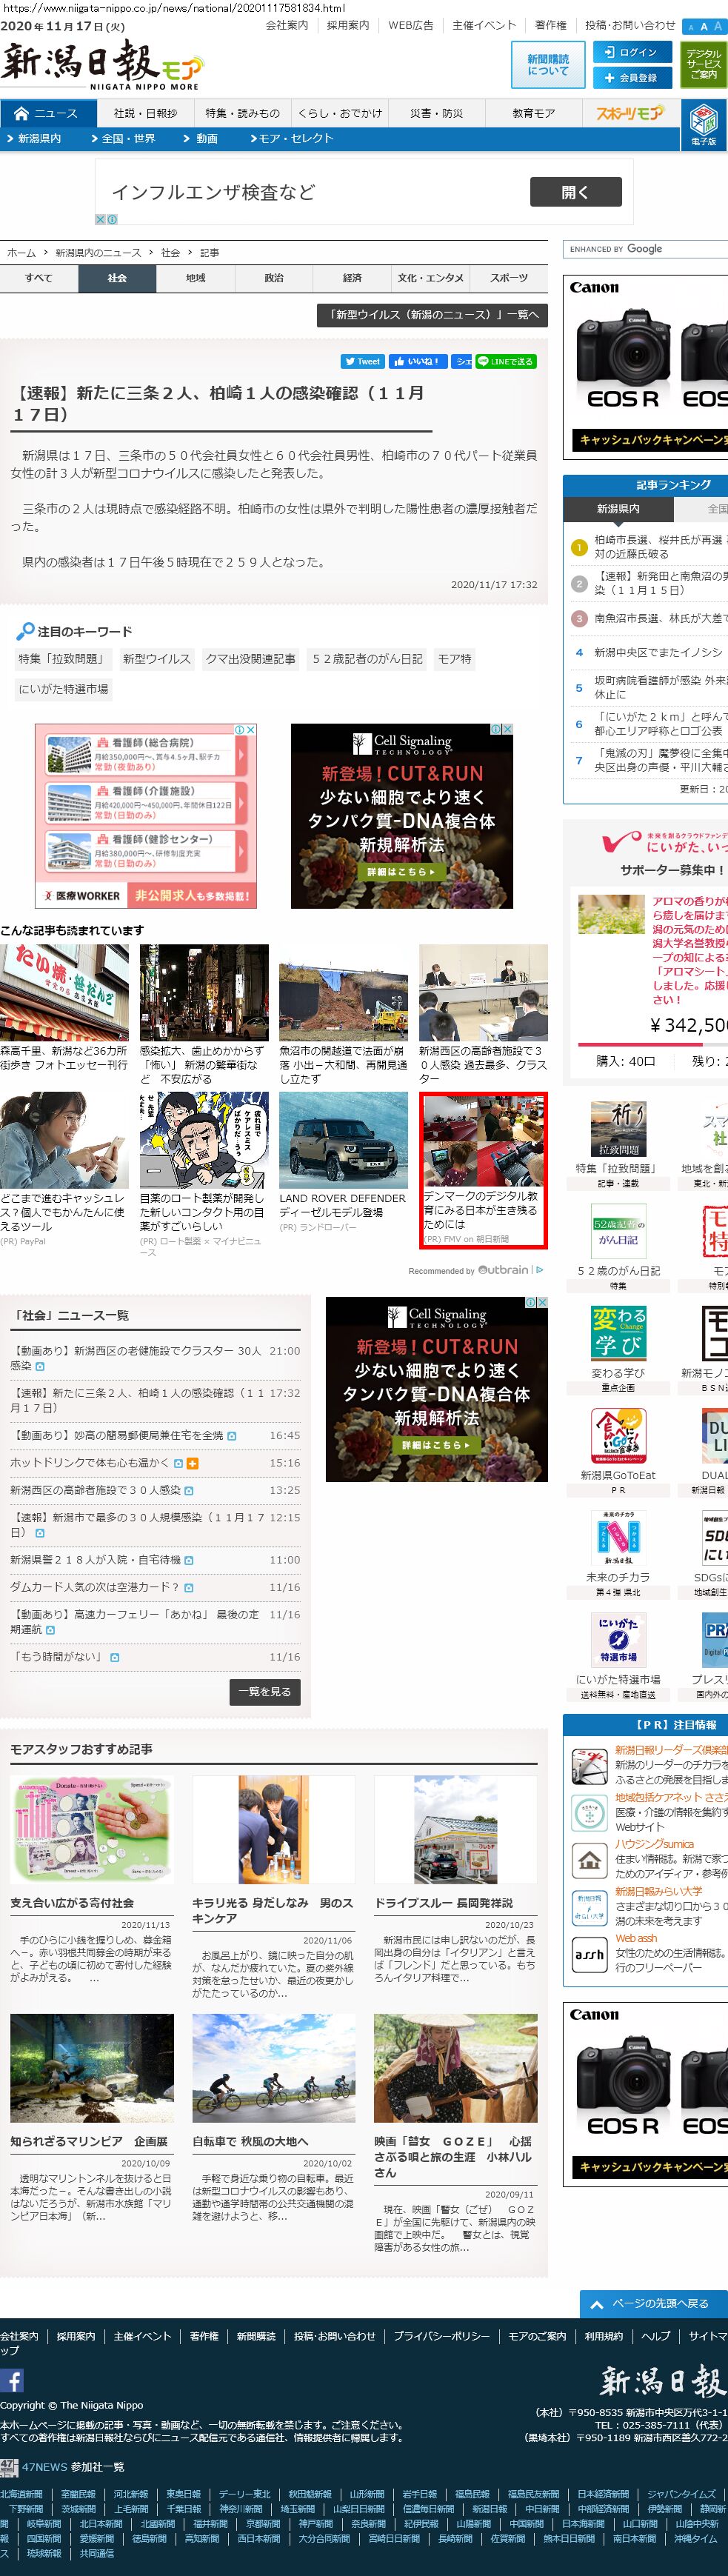Click the 会員登録 button

pos(631,77)
